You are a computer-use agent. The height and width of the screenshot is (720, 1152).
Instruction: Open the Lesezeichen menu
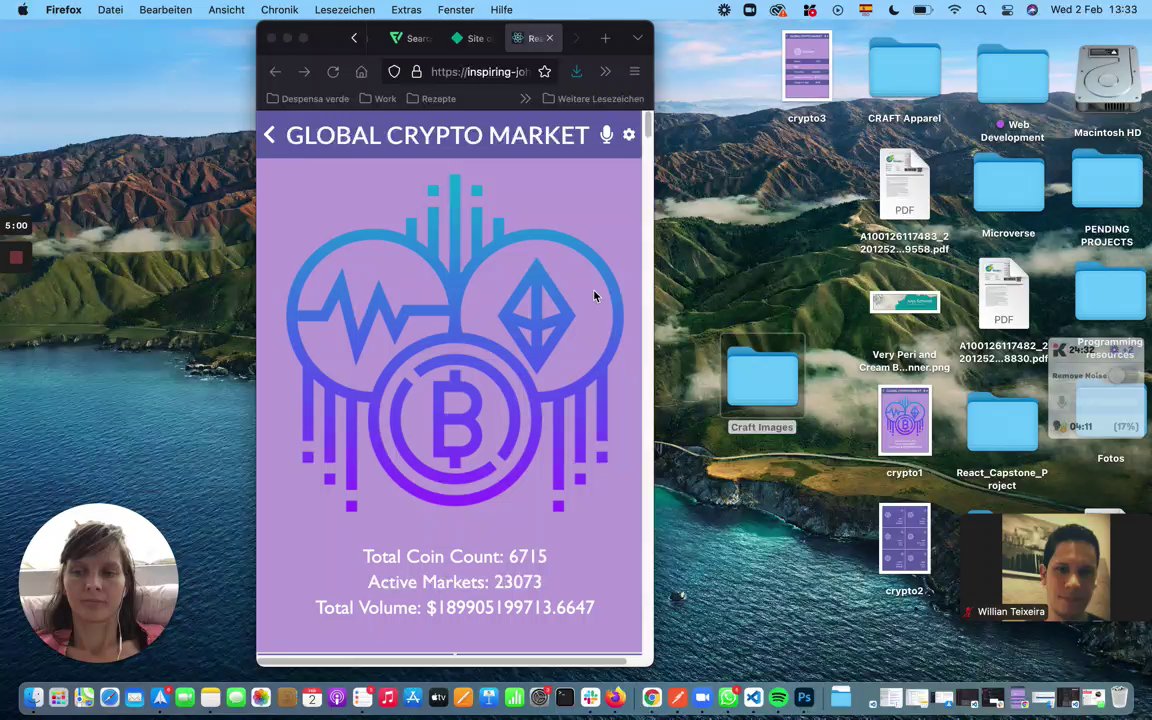coord(345,10)
